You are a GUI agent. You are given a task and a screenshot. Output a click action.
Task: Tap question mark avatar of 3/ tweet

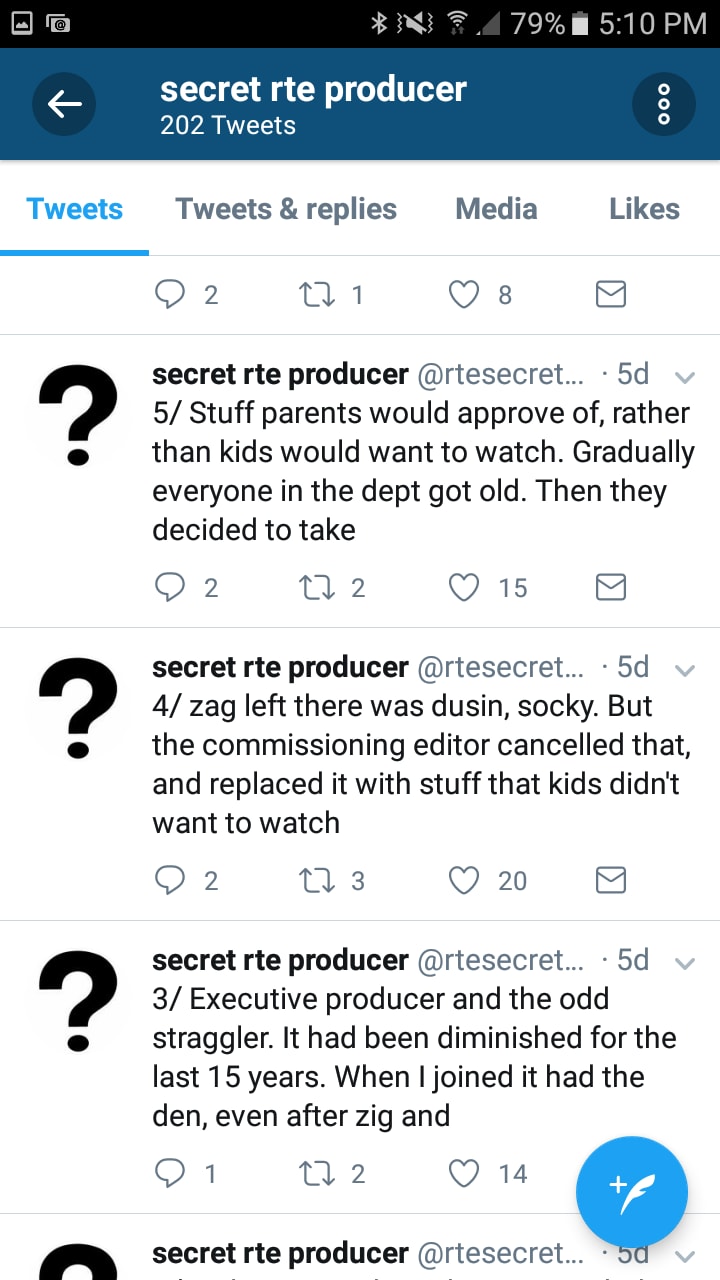(77, 1001)
